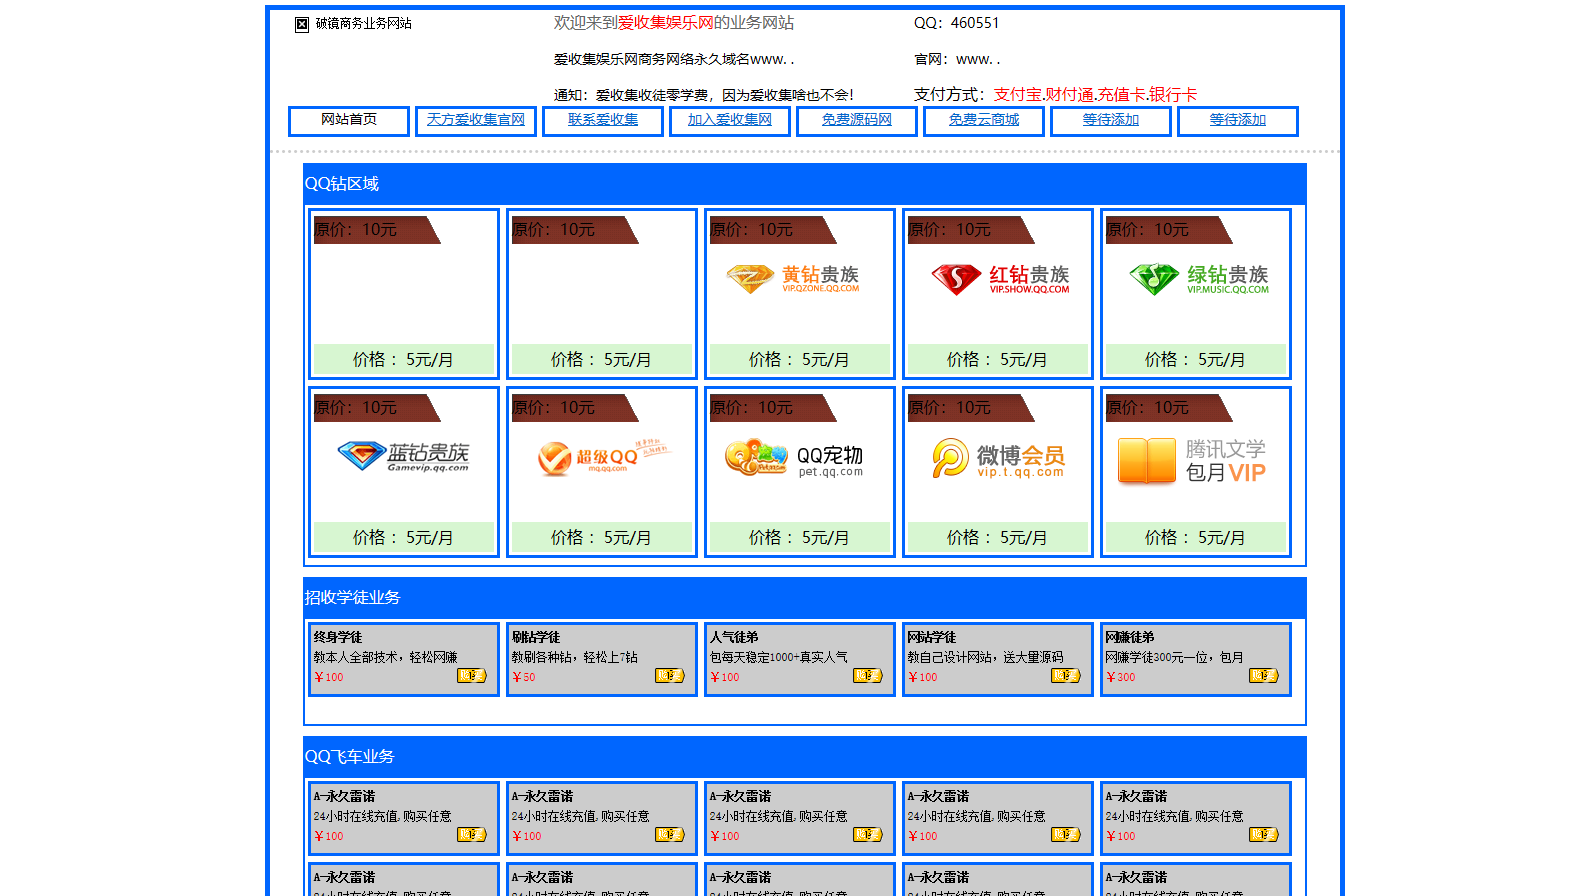Select the Super QQ (超级QQ) logo
Screen dimensions: 1588x896
pos(601,457)
